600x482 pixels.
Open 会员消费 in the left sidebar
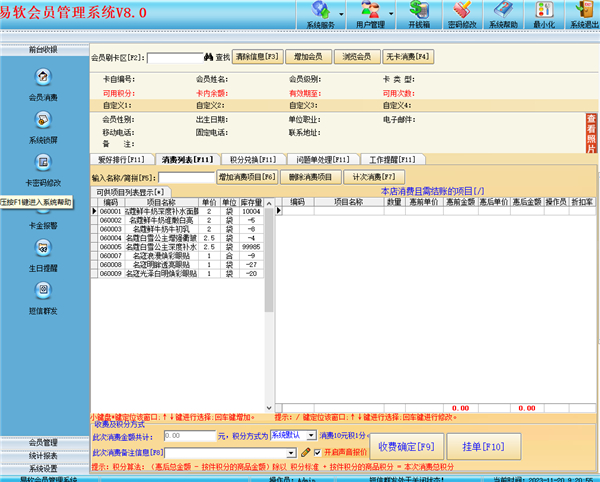pyautogui.click(x=44, y=78)
